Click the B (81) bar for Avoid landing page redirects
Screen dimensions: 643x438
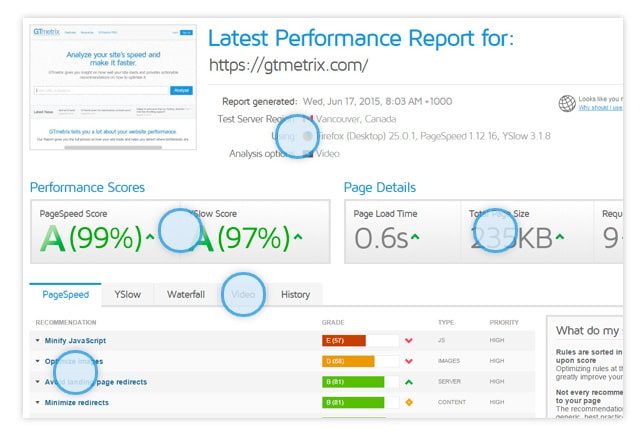coord(353,382)
